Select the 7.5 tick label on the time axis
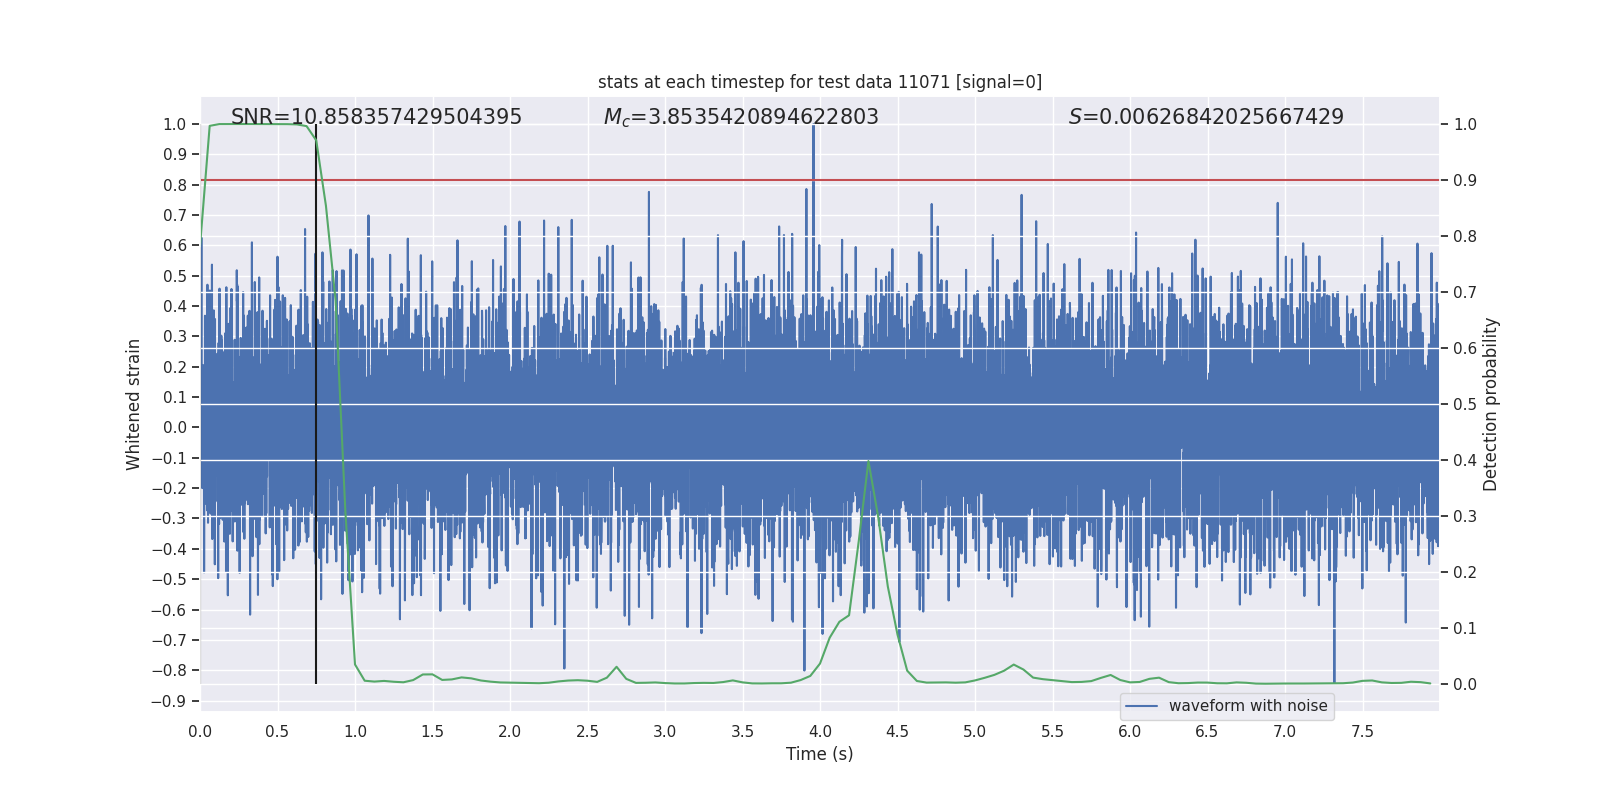 pyautogui.click(x=1362, y=731)
